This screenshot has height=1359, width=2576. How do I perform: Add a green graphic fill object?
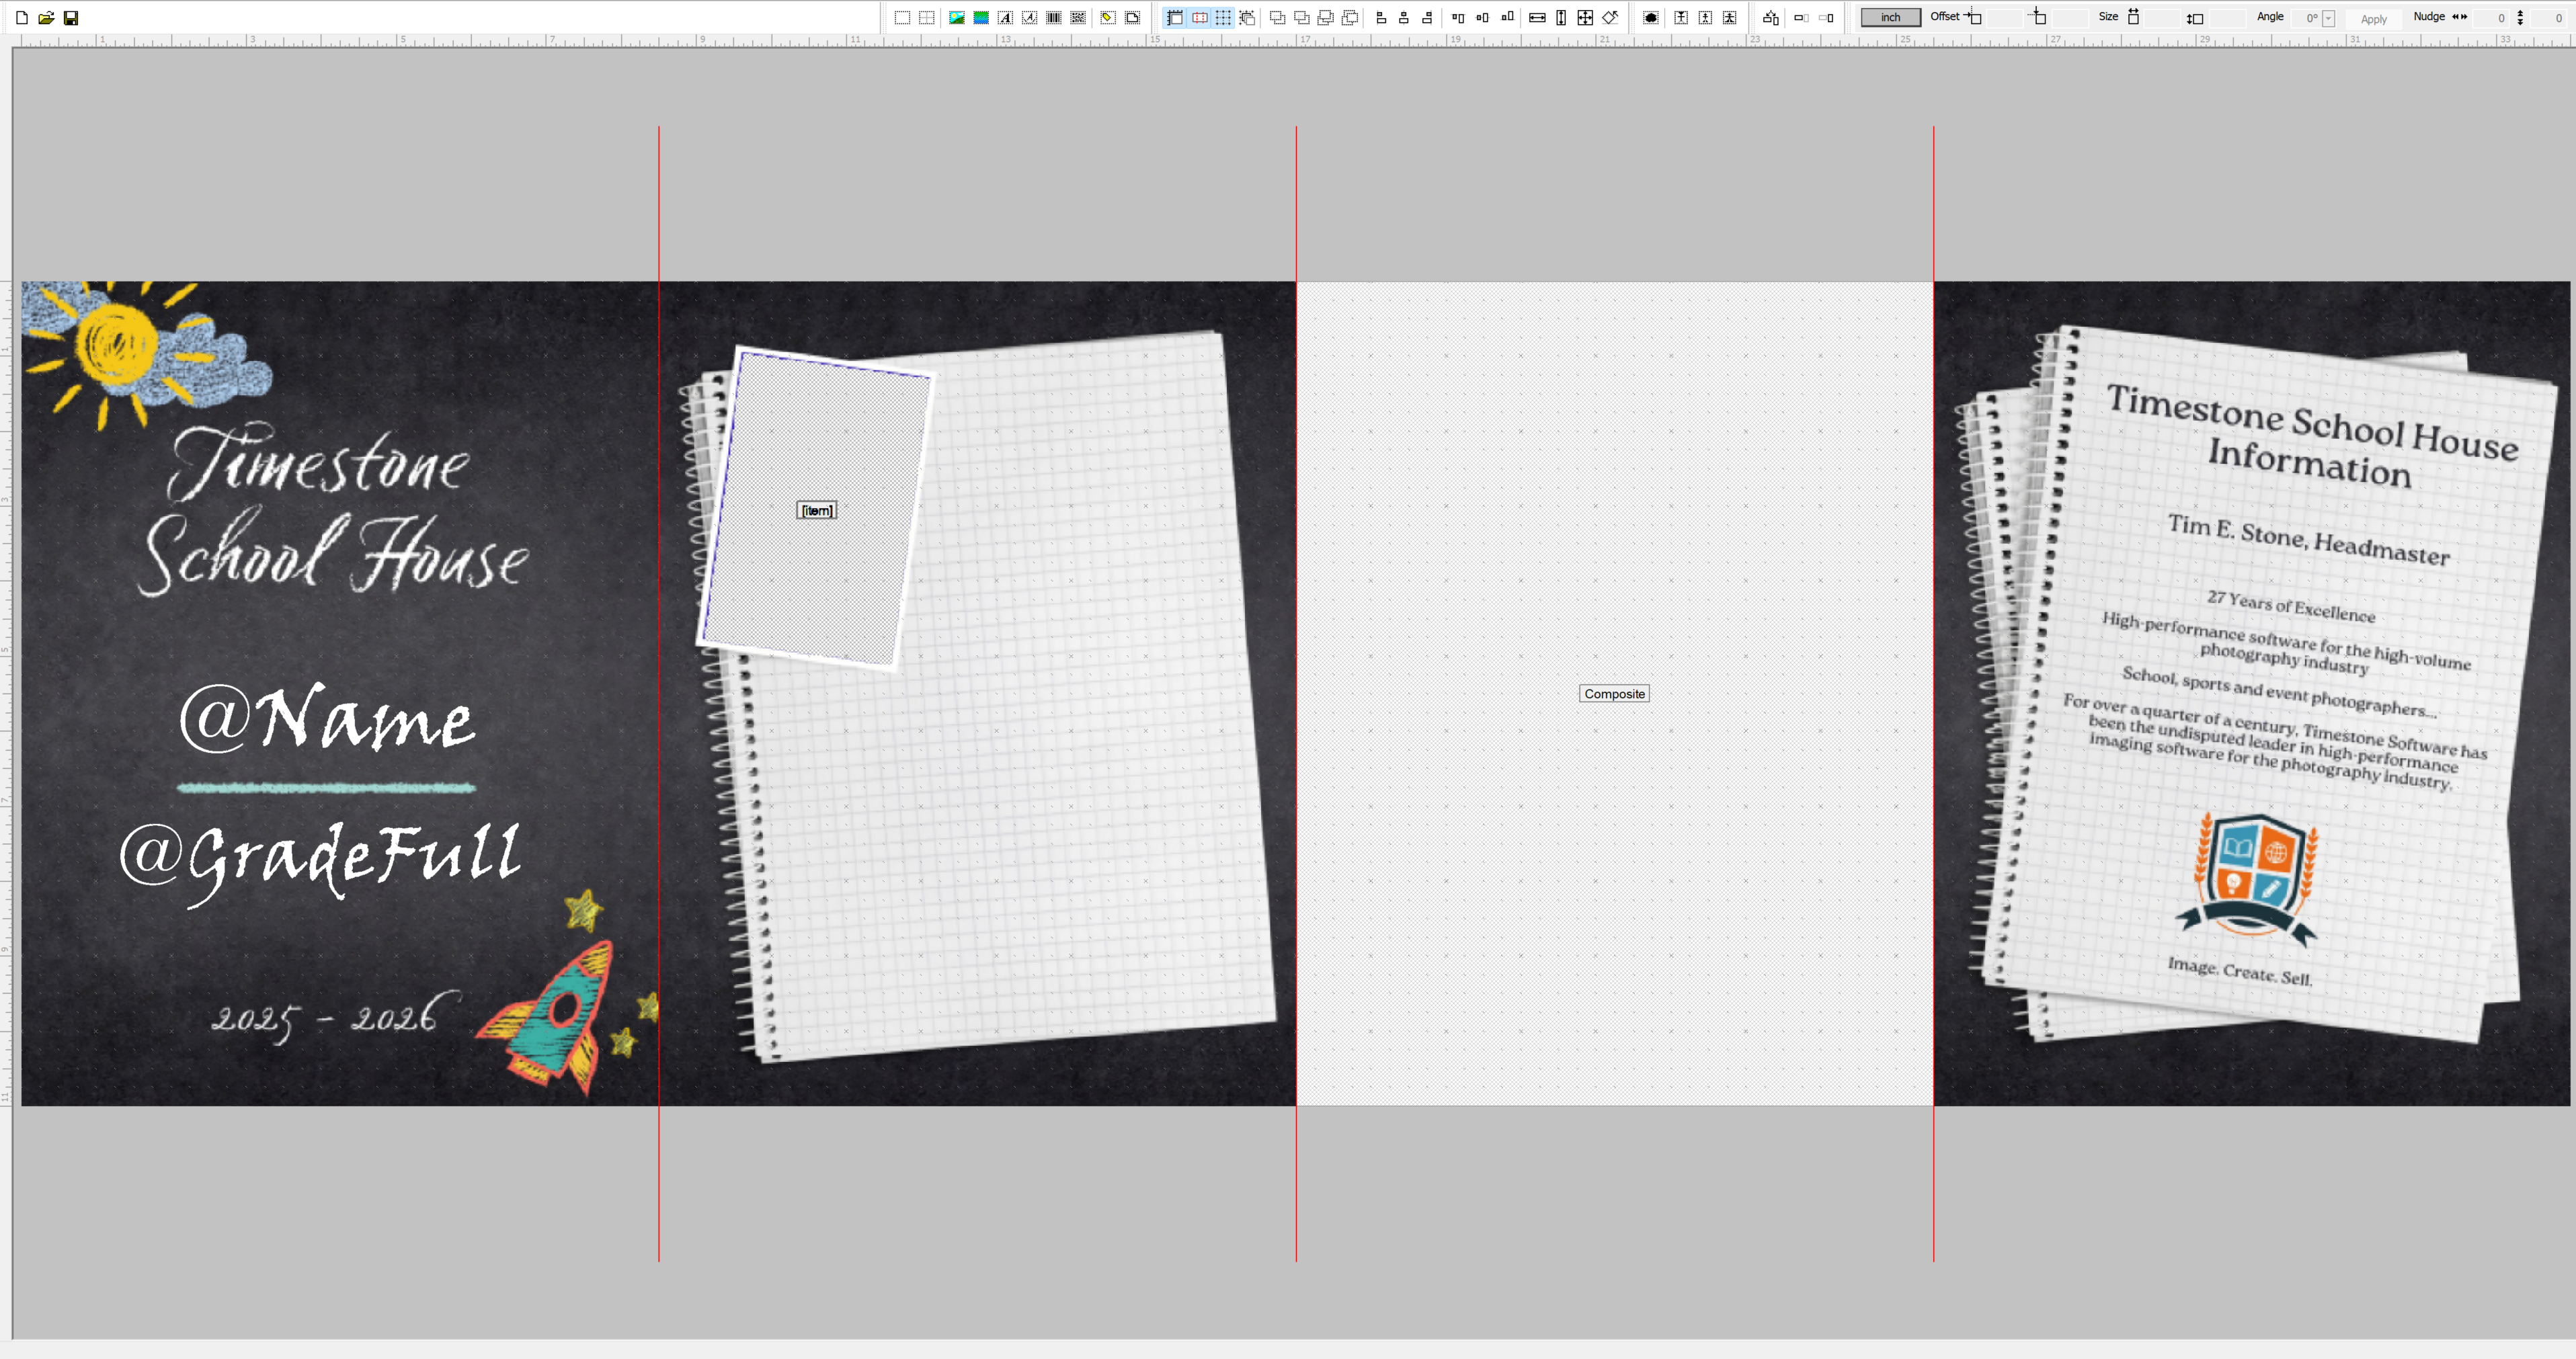click(981, 17)
